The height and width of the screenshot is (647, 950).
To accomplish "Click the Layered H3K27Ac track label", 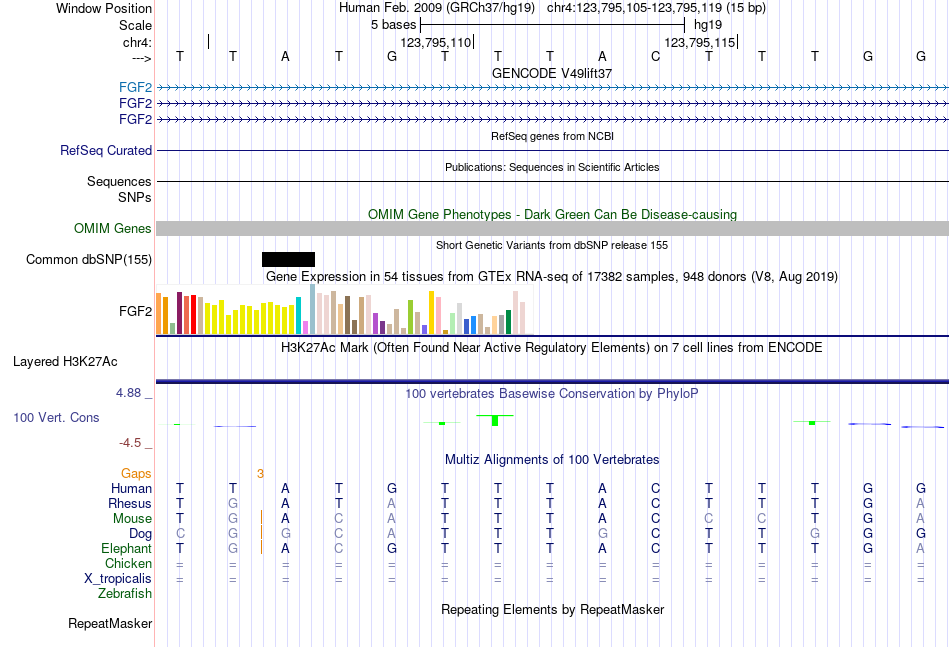I will click(65, 362).
